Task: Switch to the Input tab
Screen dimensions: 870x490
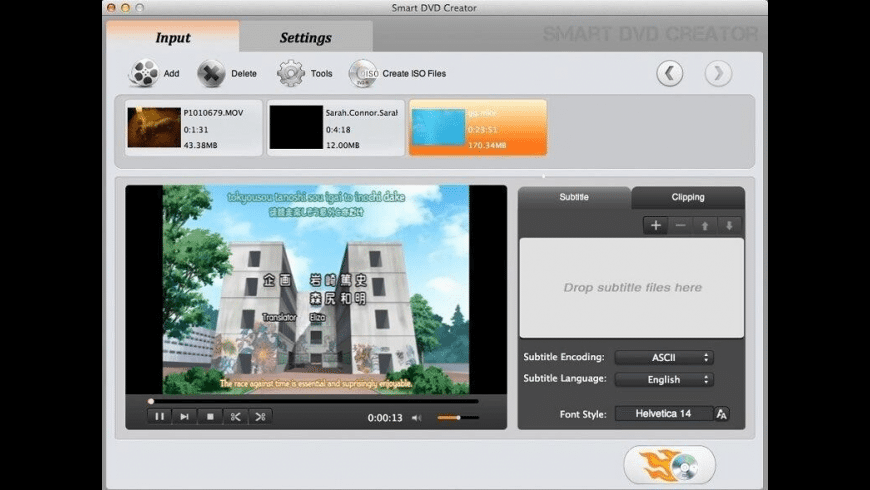Action: tap(173, 37)
